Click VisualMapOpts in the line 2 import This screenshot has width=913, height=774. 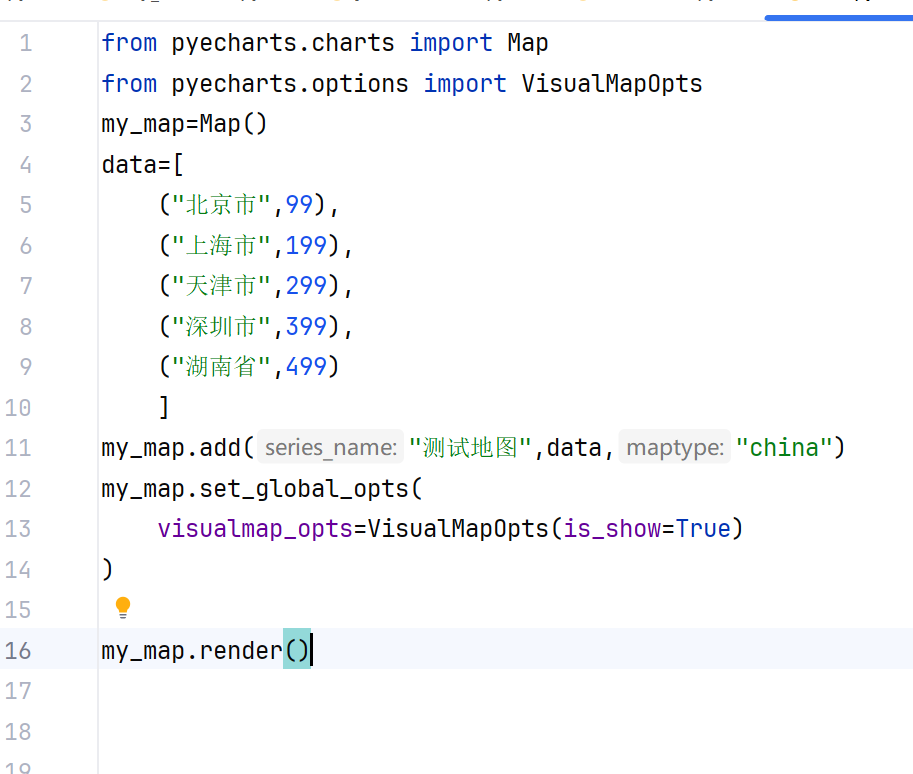(x=612, y=84)
